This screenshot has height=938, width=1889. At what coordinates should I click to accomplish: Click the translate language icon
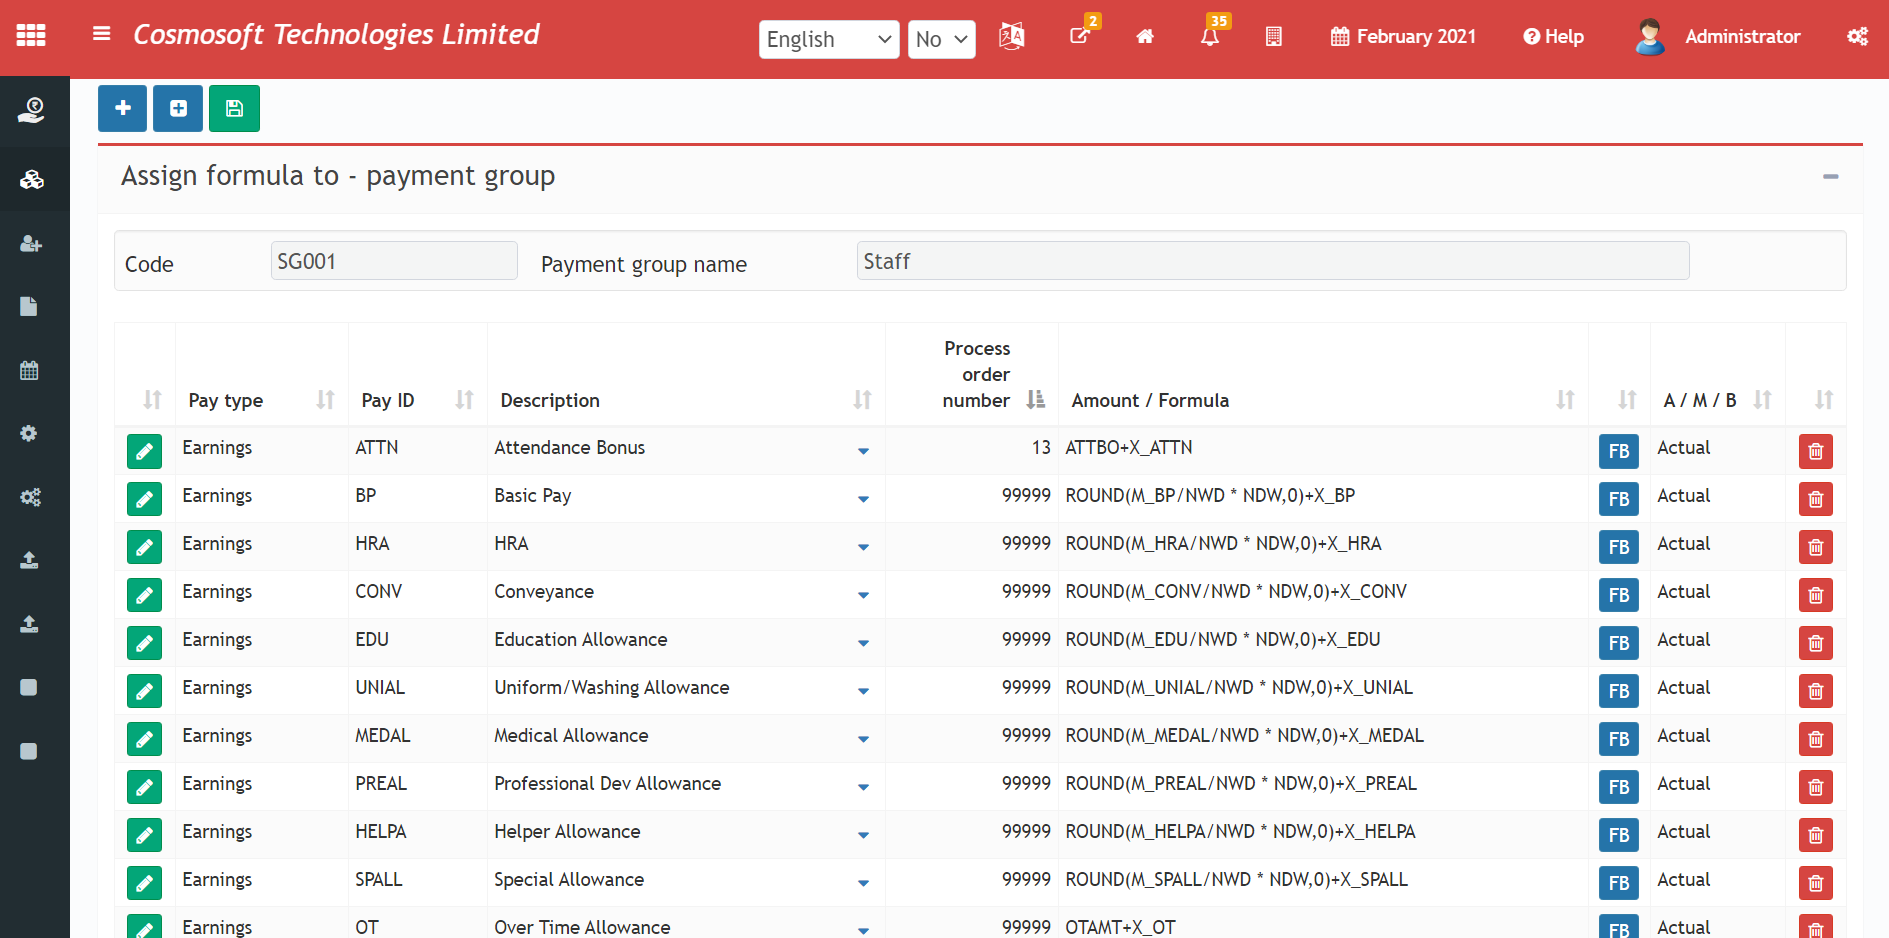pyautogui.click(x=1012, y=37)
